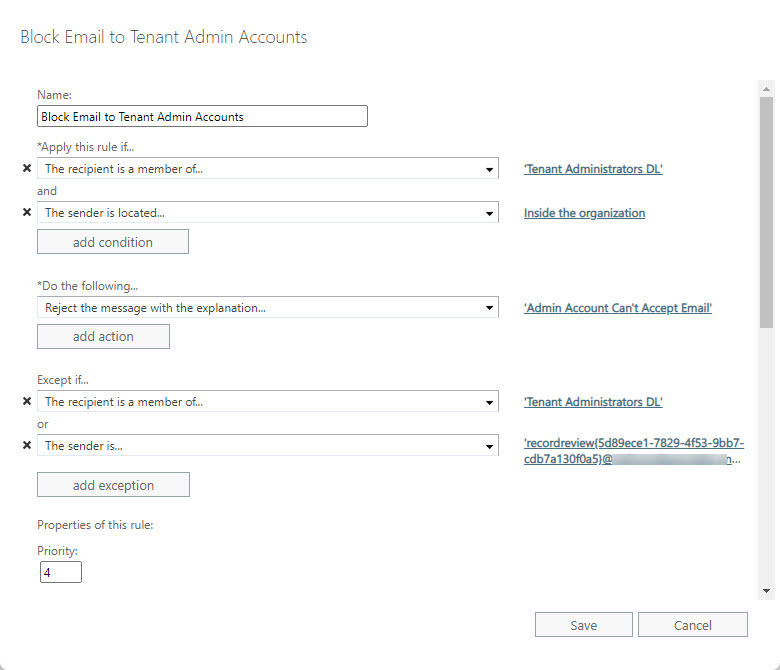Open 'The sender is...' exception dropdown
This screenshot has width=780, height=670.
(268, 446)
